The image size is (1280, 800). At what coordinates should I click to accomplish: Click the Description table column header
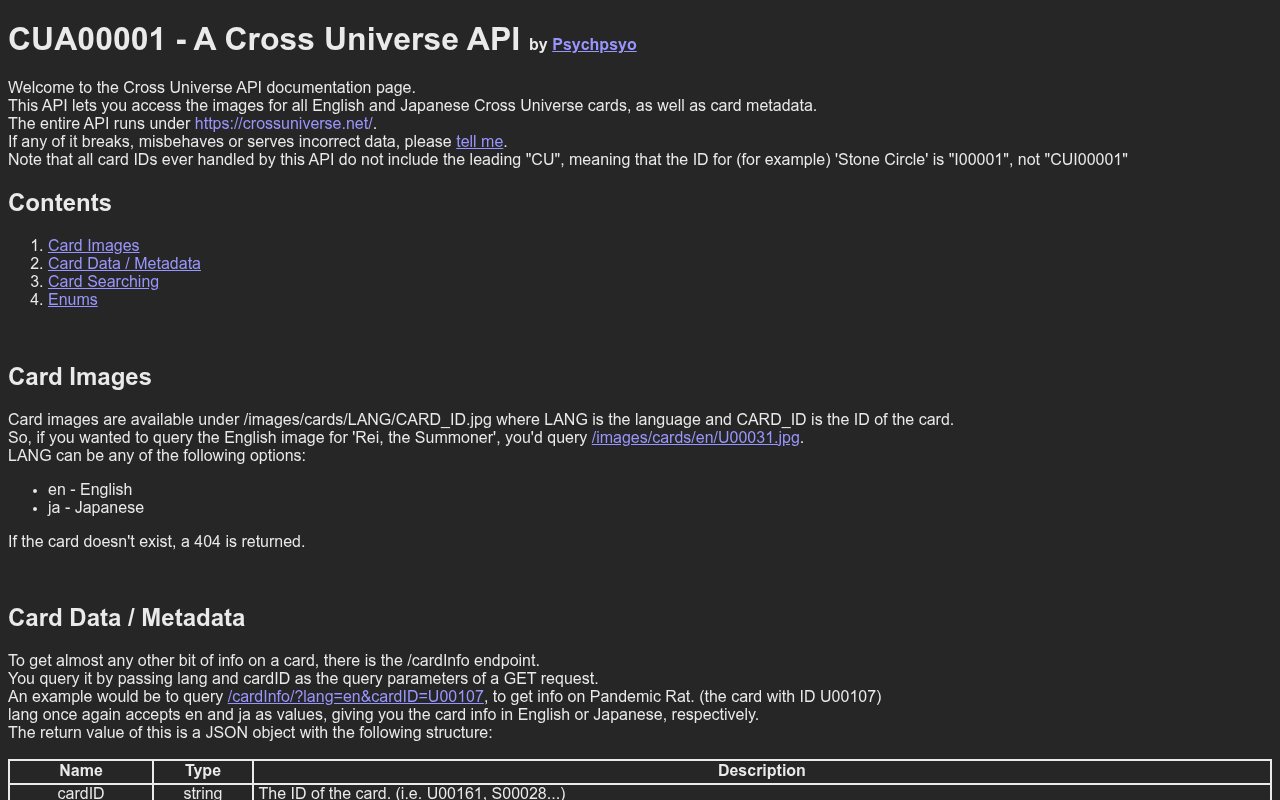761,771
